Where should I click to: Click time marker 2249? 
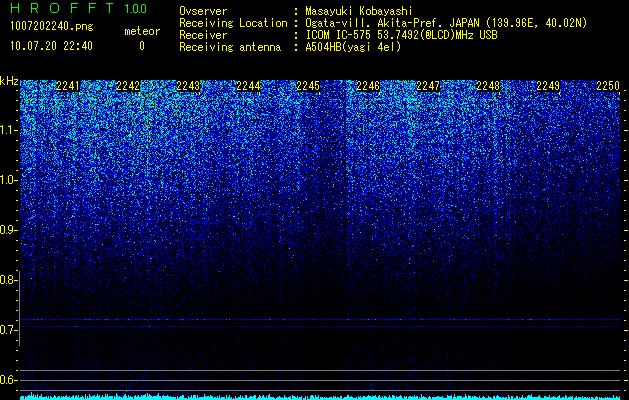click(548, 86)
